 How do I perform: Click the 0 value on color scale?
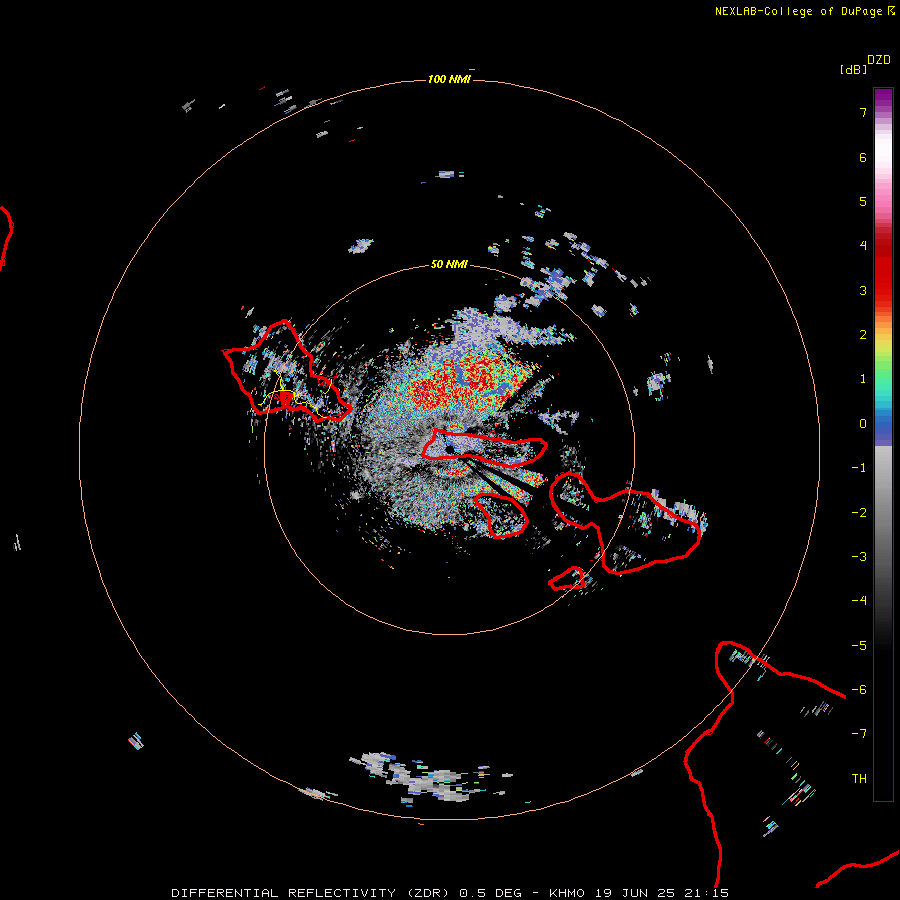[863, 424]
